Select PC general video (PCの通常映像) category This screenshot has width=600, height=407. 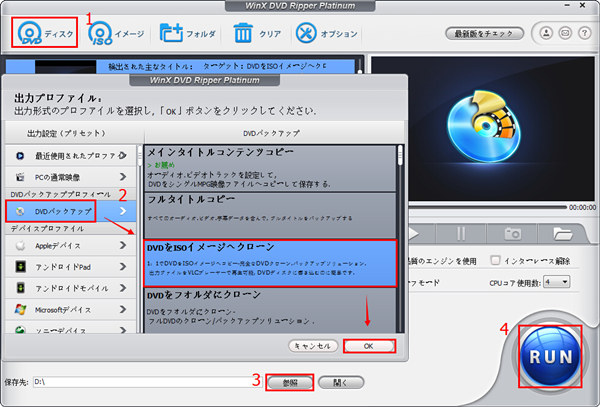coord(71,177)
